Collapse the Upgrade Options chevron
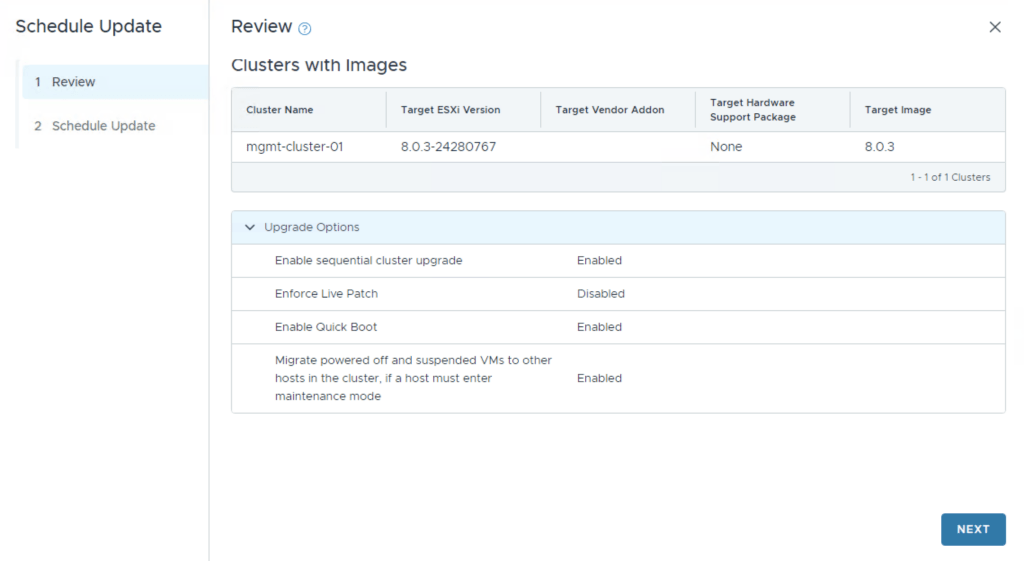 tap(250, 228)
